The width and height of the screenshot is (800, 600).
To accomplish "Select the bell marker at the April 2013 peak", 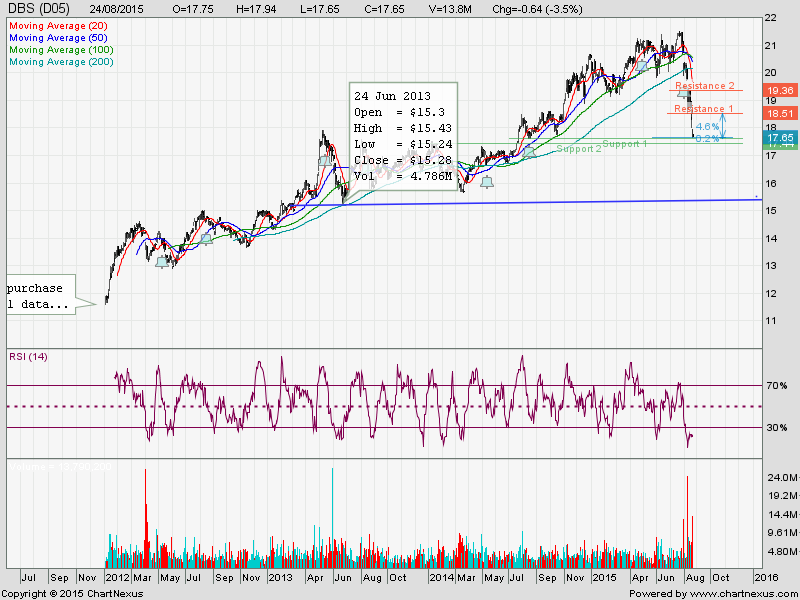I will click(x=324, y=162).
